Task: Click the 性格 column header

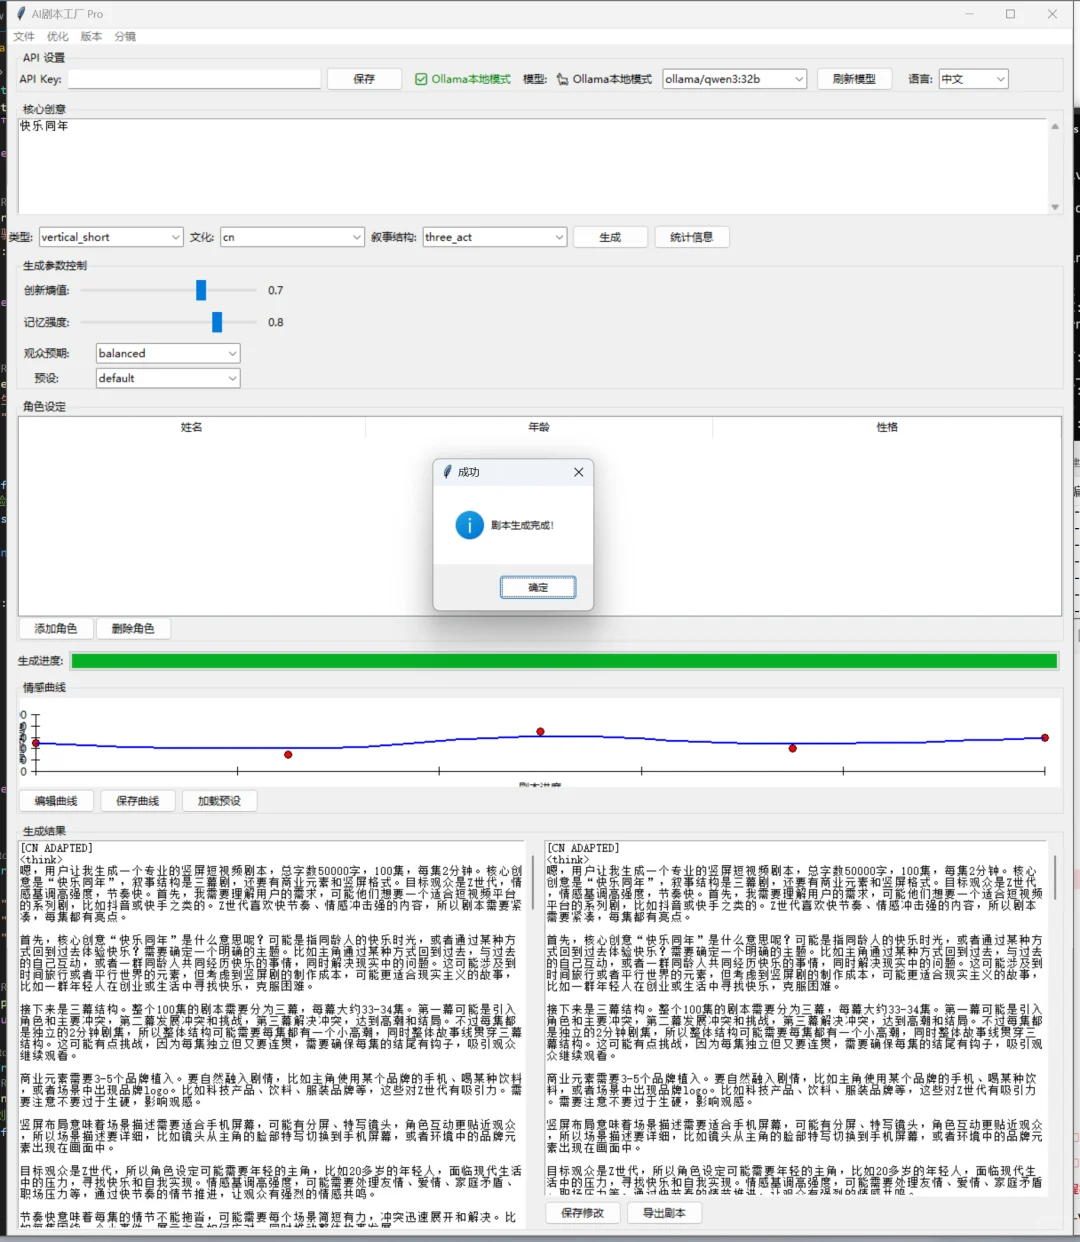Action: tap(887, 427)
